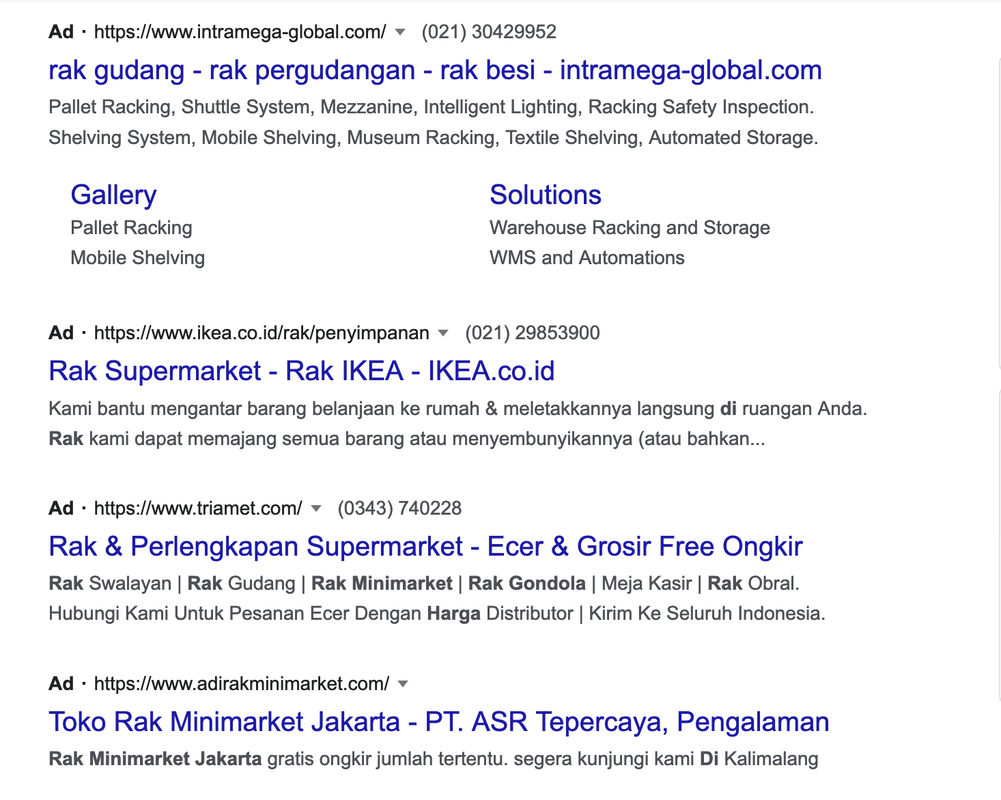Click 'Warehouse Racking and Storage' under Solutions
Image resolution: width=1001 pixels, height=800 pixels.
pyautogui.click(x=629, y=228)
